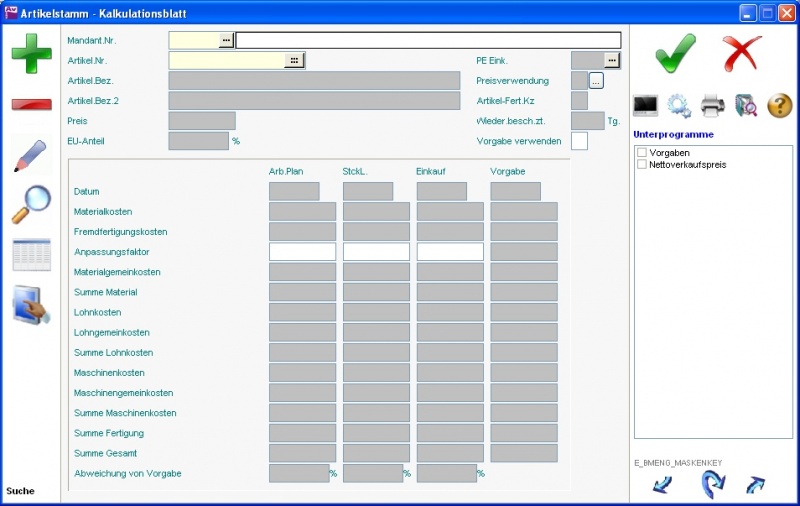
Task: Enable the Vorgaben checkbox
Action: point(642,153)
